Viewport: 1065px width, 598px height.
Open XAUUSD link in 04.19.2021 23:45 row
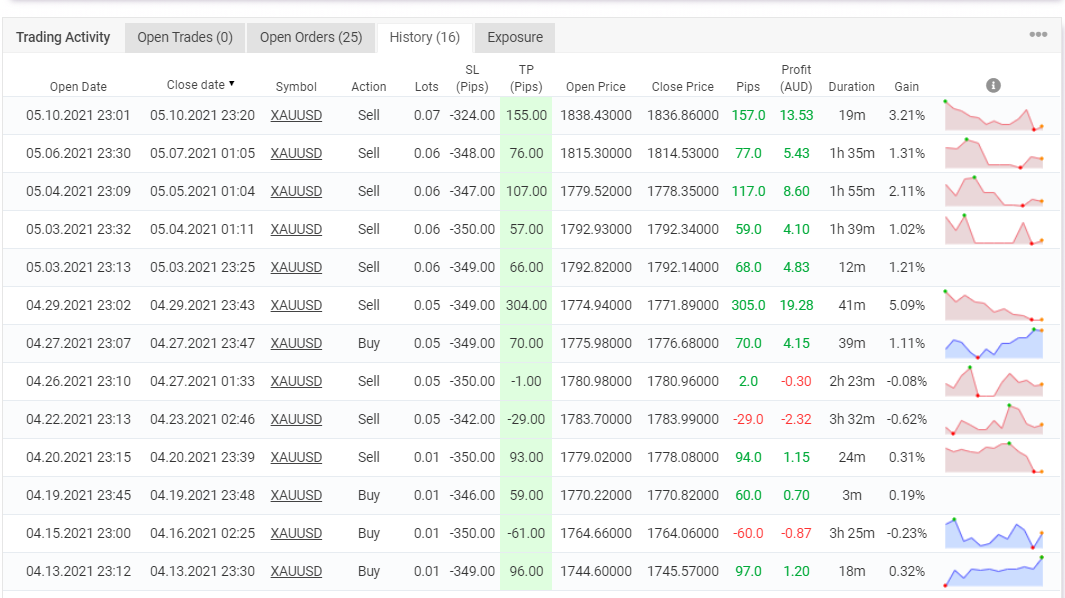click(296, 496)
